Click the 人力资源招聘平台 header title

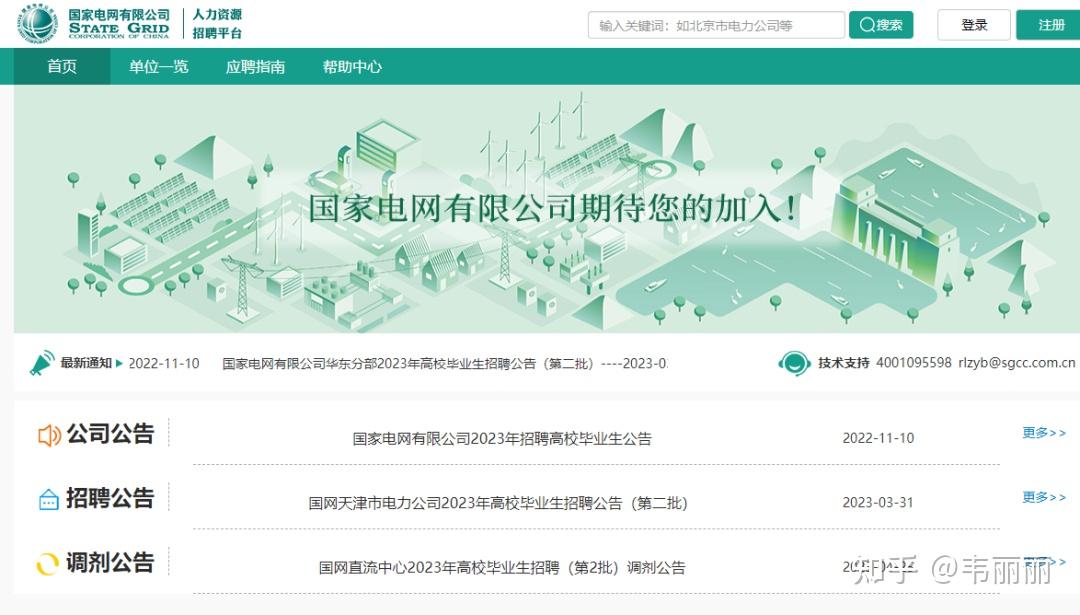click(x=217, y=23)
